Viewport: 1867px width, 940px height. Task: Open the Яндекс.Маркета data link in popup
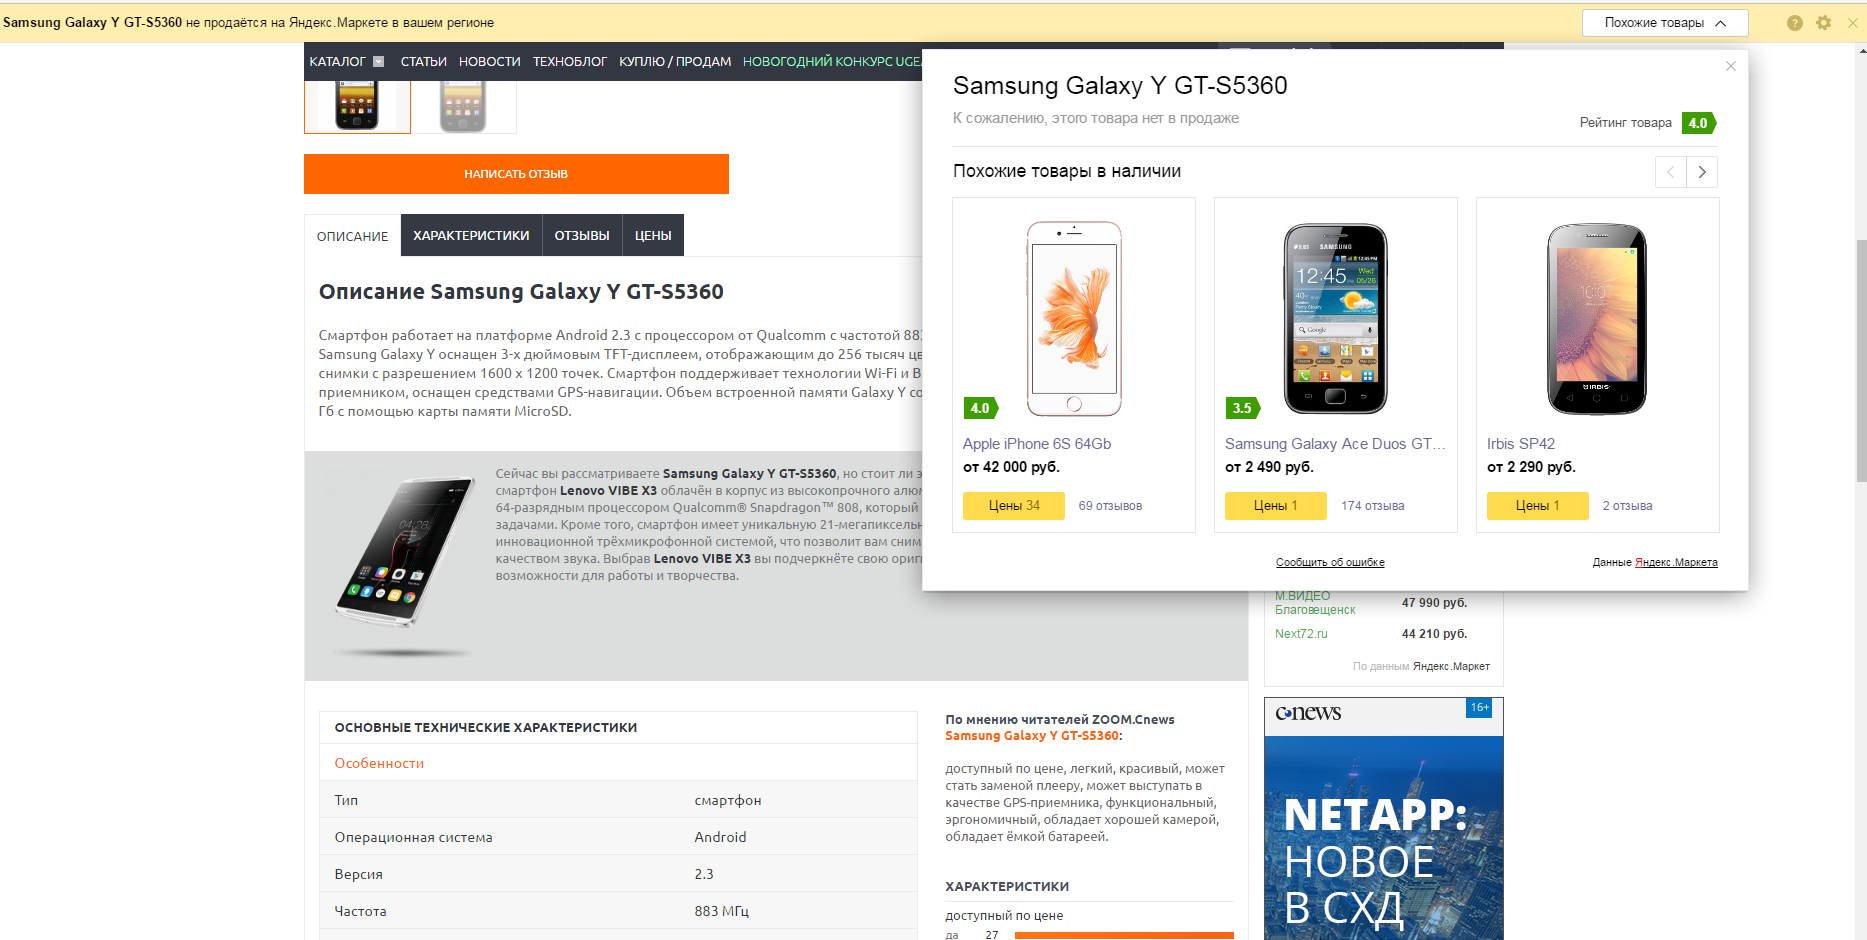click(1676, 562)
